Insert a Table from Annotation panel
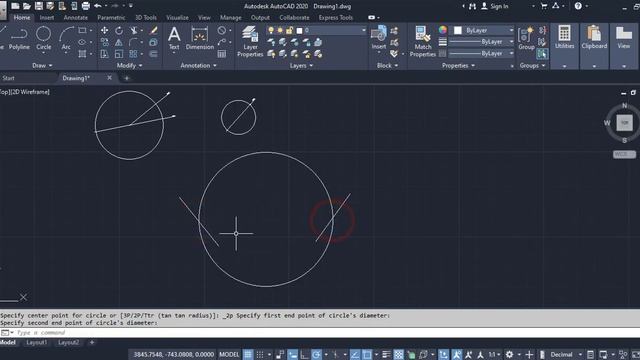640x360 pixels. pos(222,54)
